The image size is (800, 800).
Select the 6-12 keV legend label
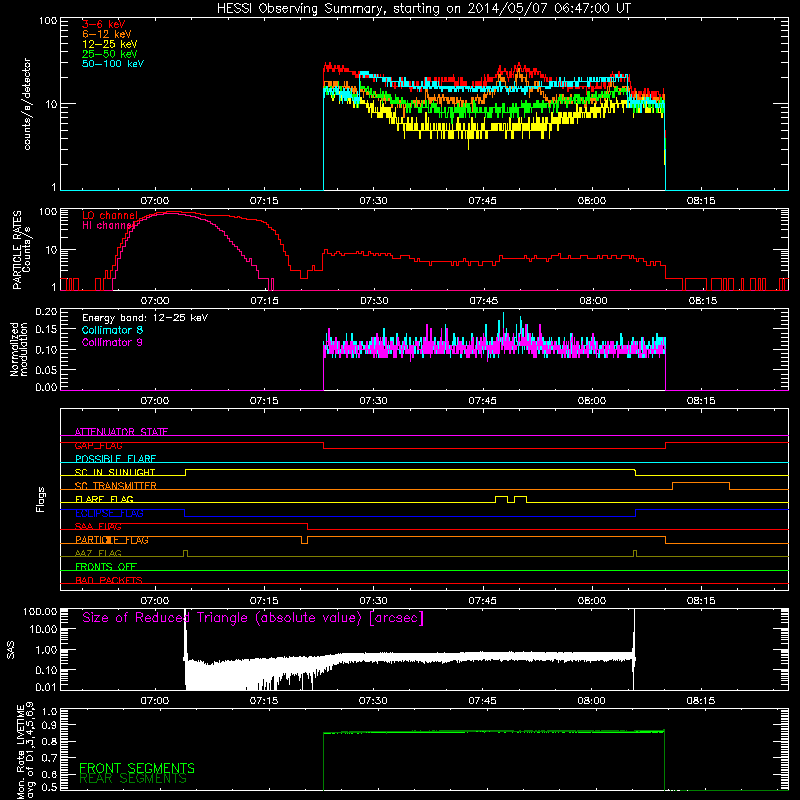[x=107, y=34]
